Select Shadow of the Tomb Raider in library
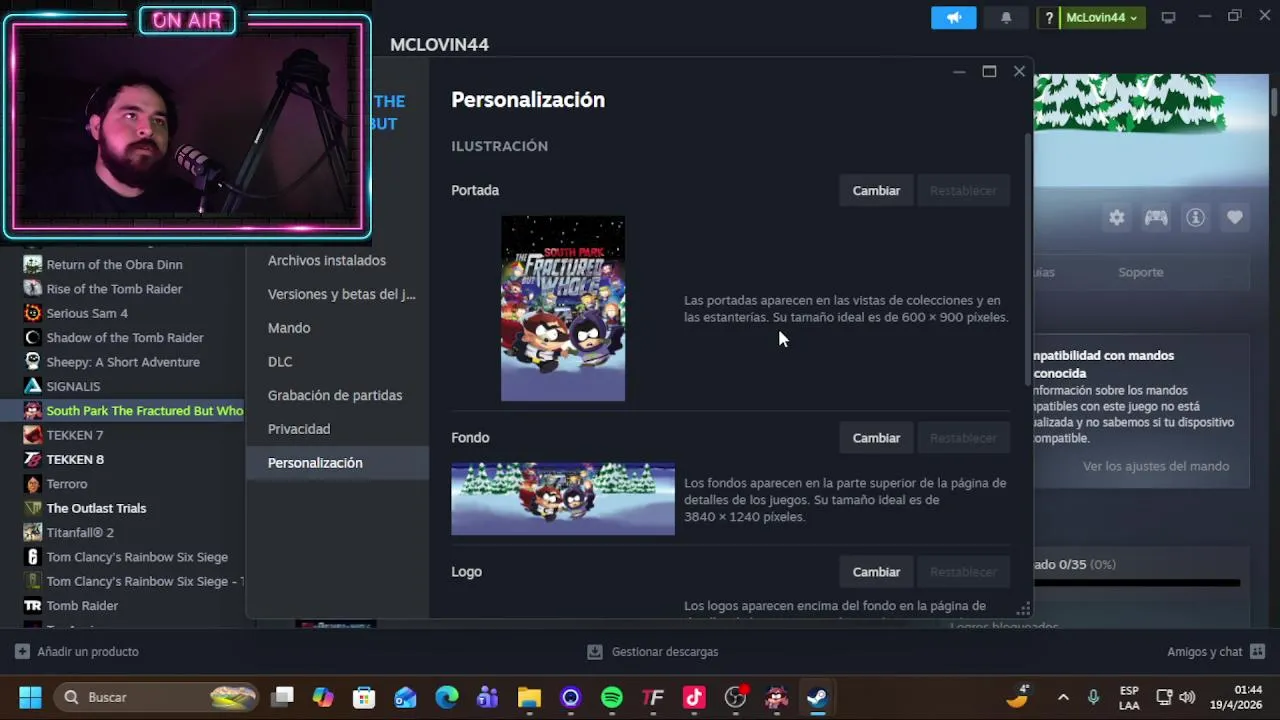The image size is (1280, 720). (x=125, y=338)
